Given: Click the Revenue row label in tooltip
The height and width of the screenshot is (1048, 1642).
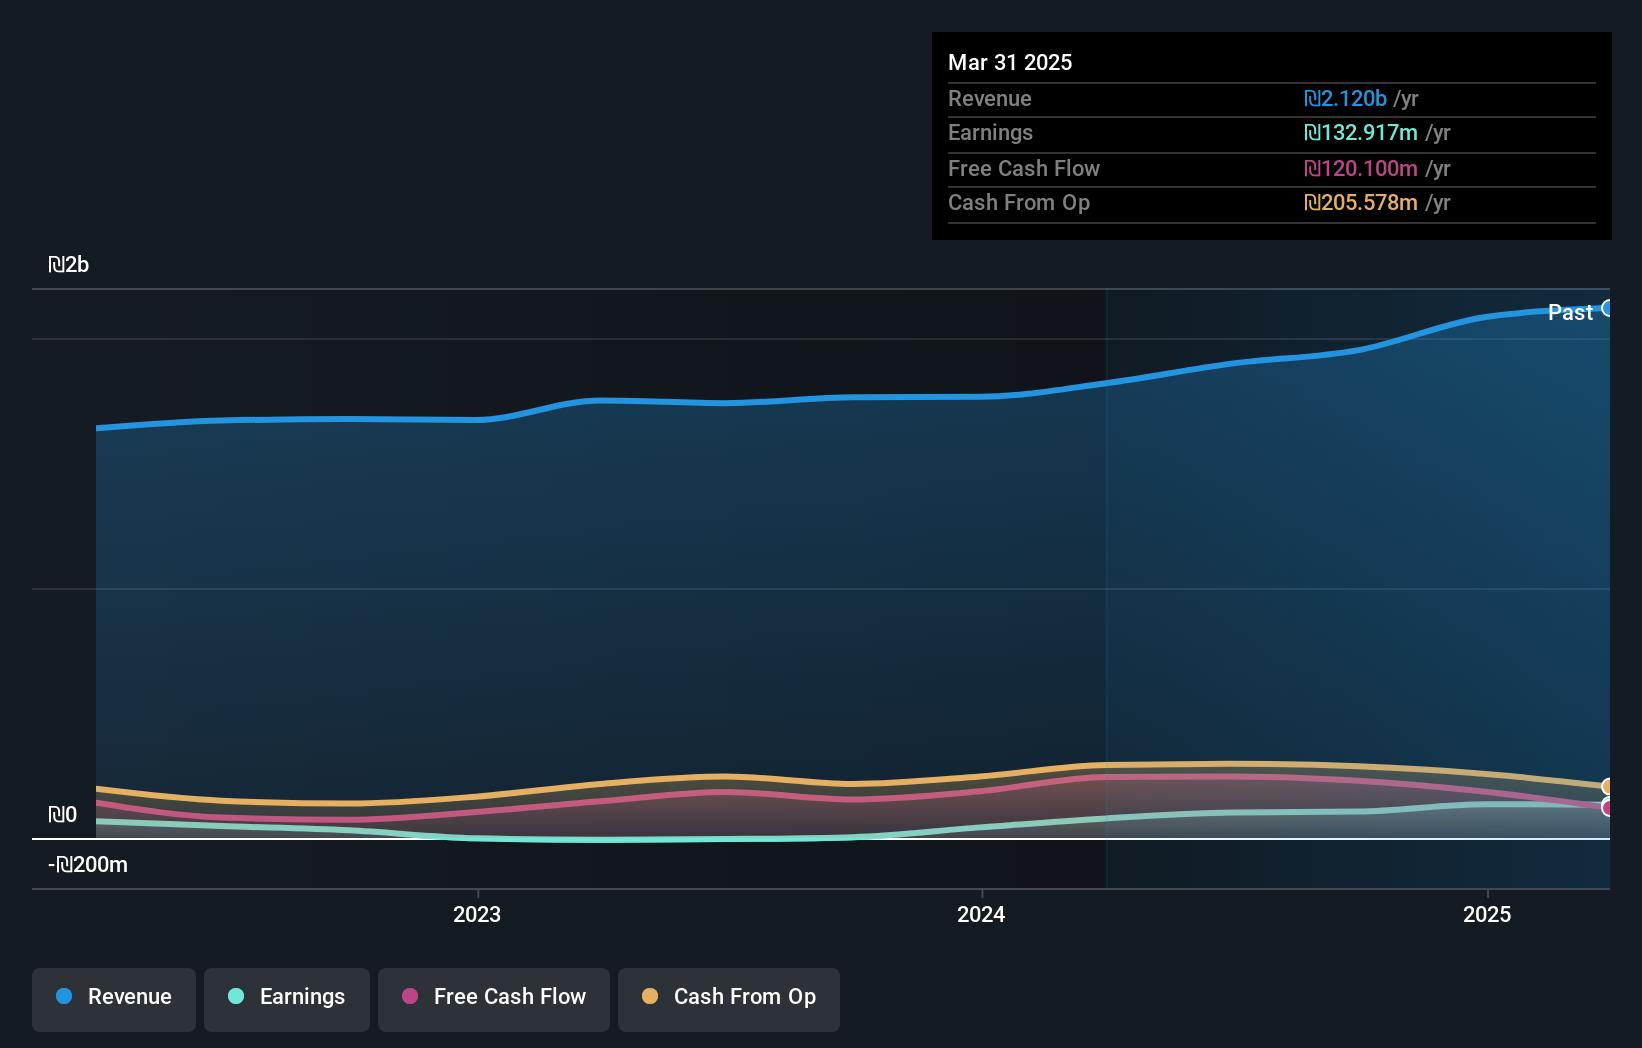Looking at the screenshot, I should pos(990,98).
